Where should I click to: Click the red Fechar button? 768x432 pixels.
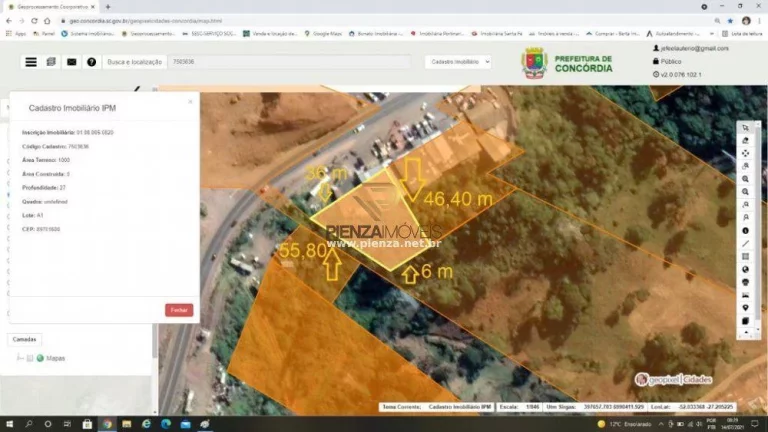(x=179, y=310)
